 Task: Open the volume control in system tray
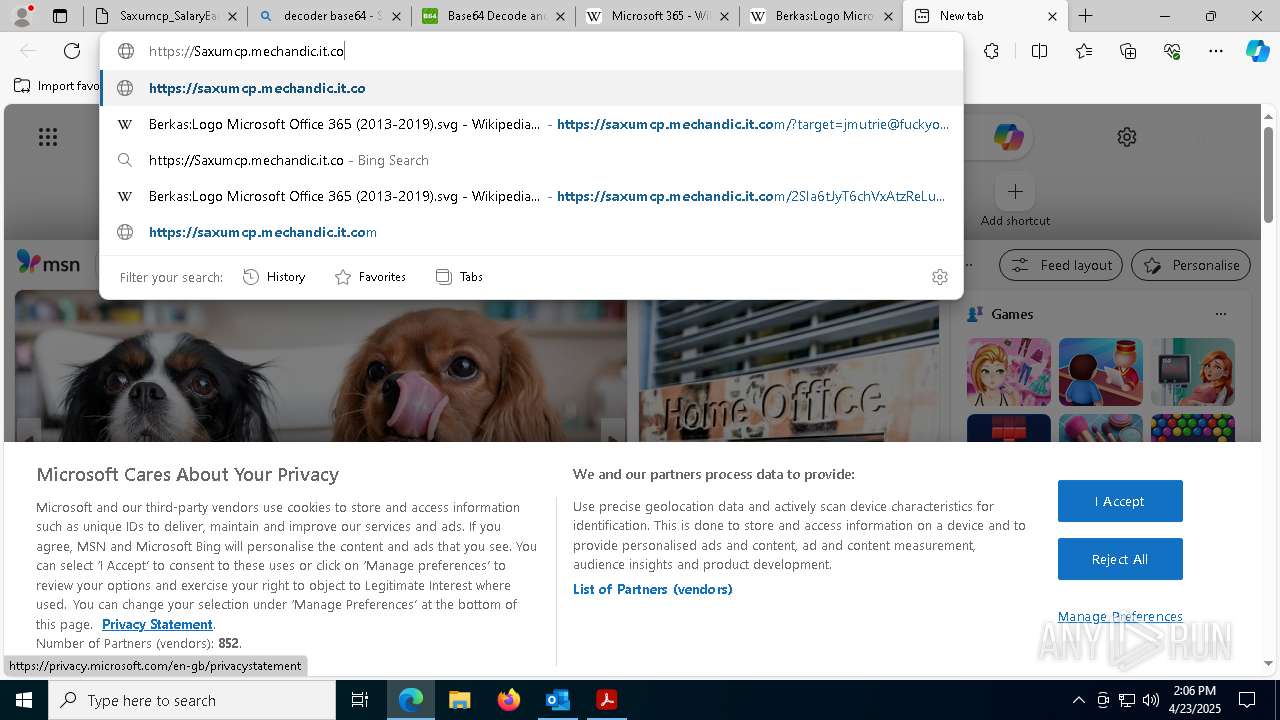[x=1151, y=700]
